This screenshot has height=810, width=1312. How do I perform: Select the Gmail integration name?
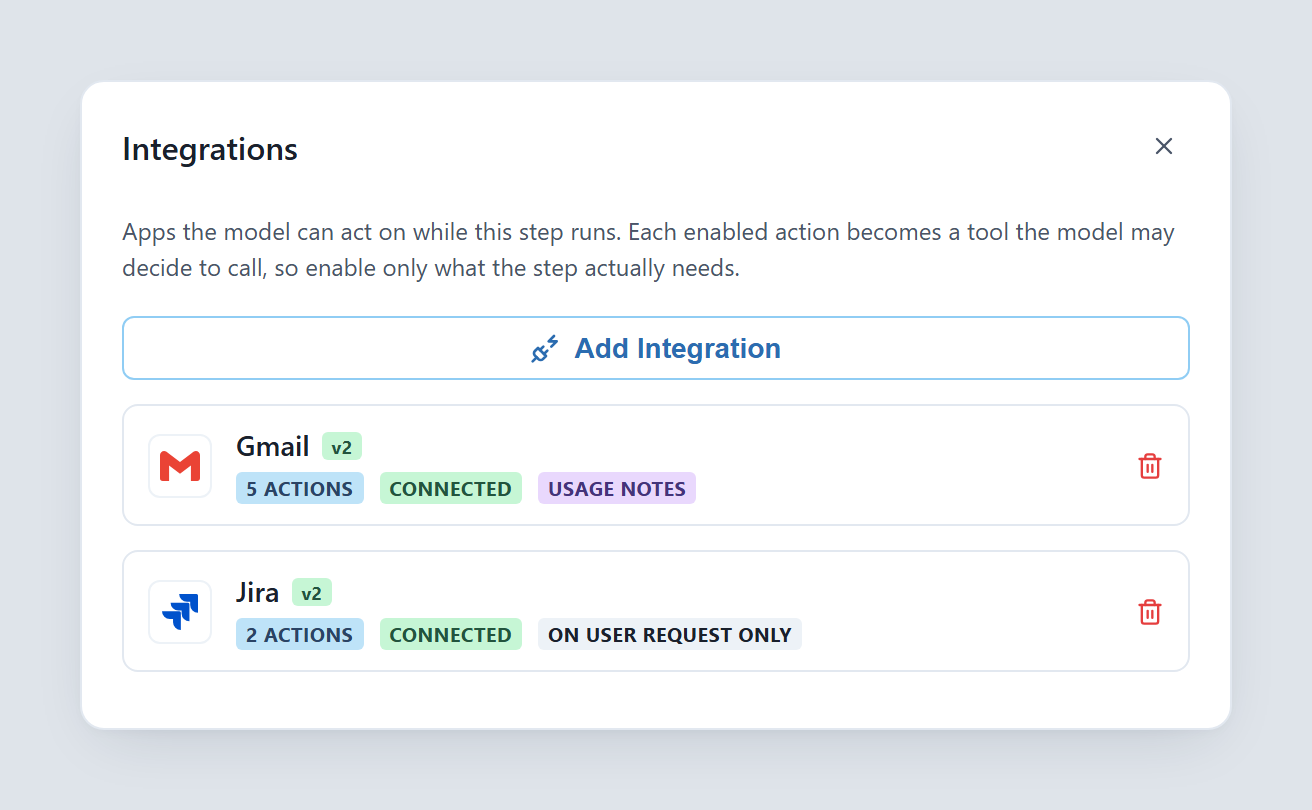(x=273, y=446)
